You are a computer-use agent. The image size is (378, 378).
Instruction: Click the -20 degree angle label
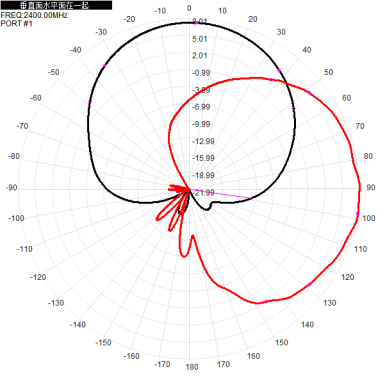[x=129, y=19]
